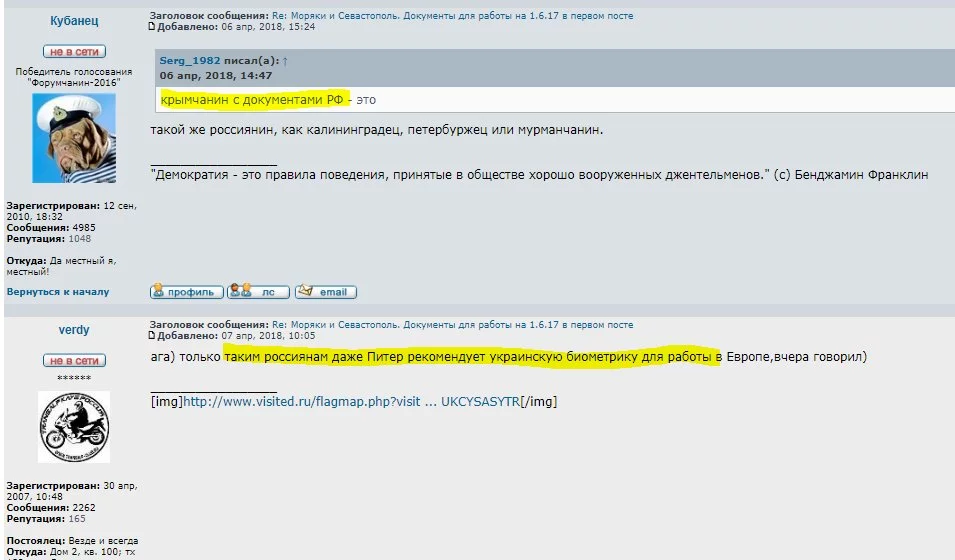This screenshot has height=560, width=955.
Task: Click post icon beside 07 апр 2018 date
Action: click(152, 336)
